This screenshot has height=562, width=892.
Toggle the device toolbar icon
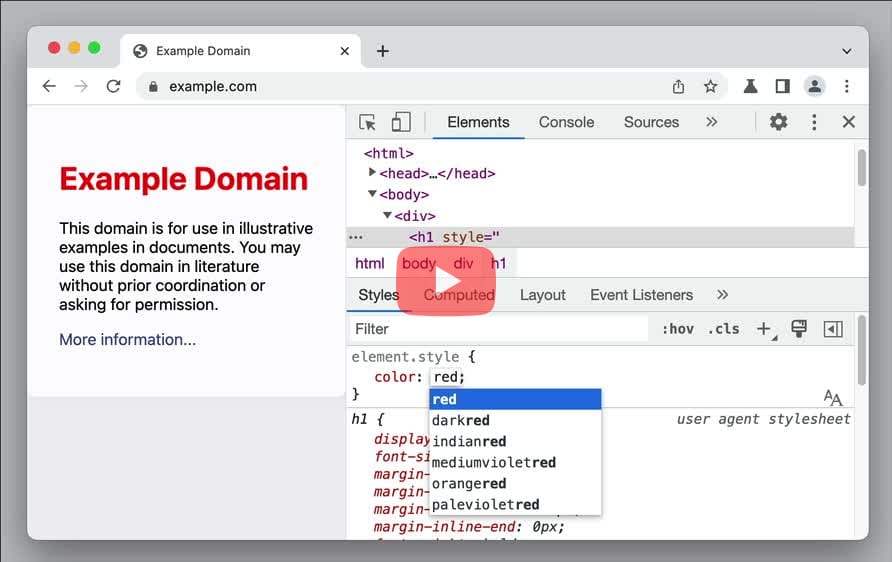click(400, 122)
